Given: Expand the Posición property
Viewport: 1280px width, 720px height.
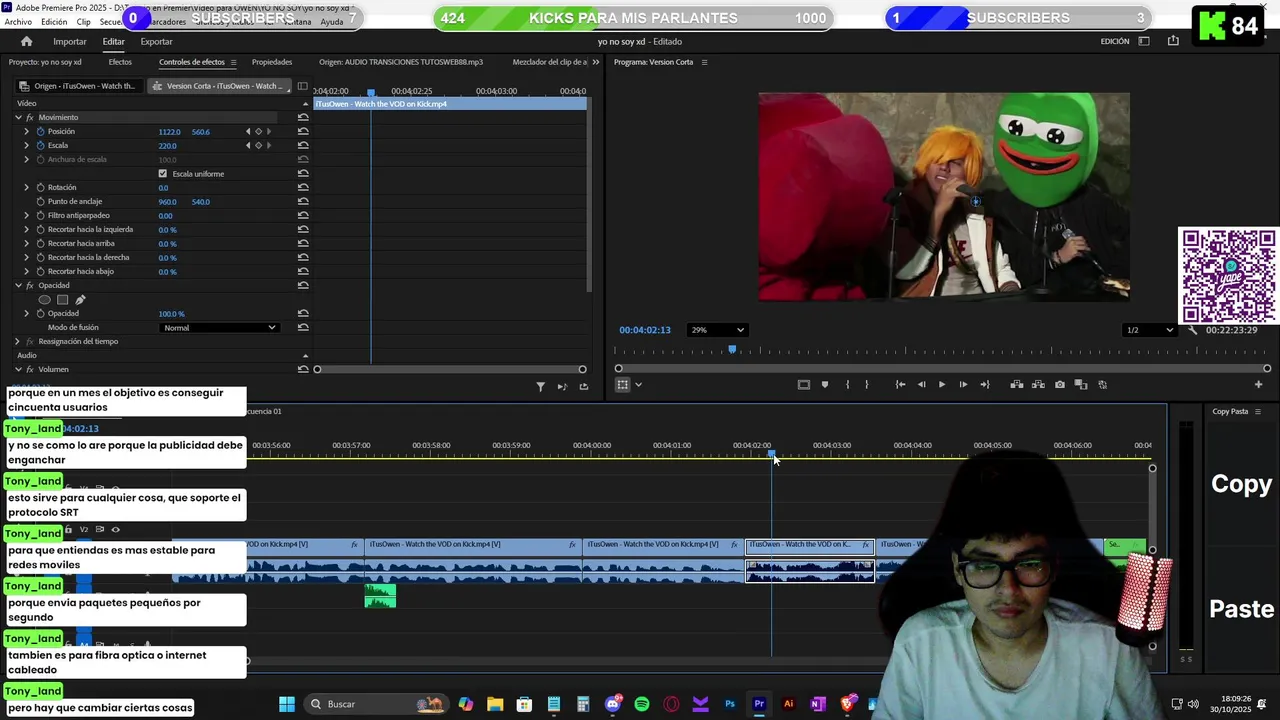Looking at the screenshot, I should pos(27,132).
